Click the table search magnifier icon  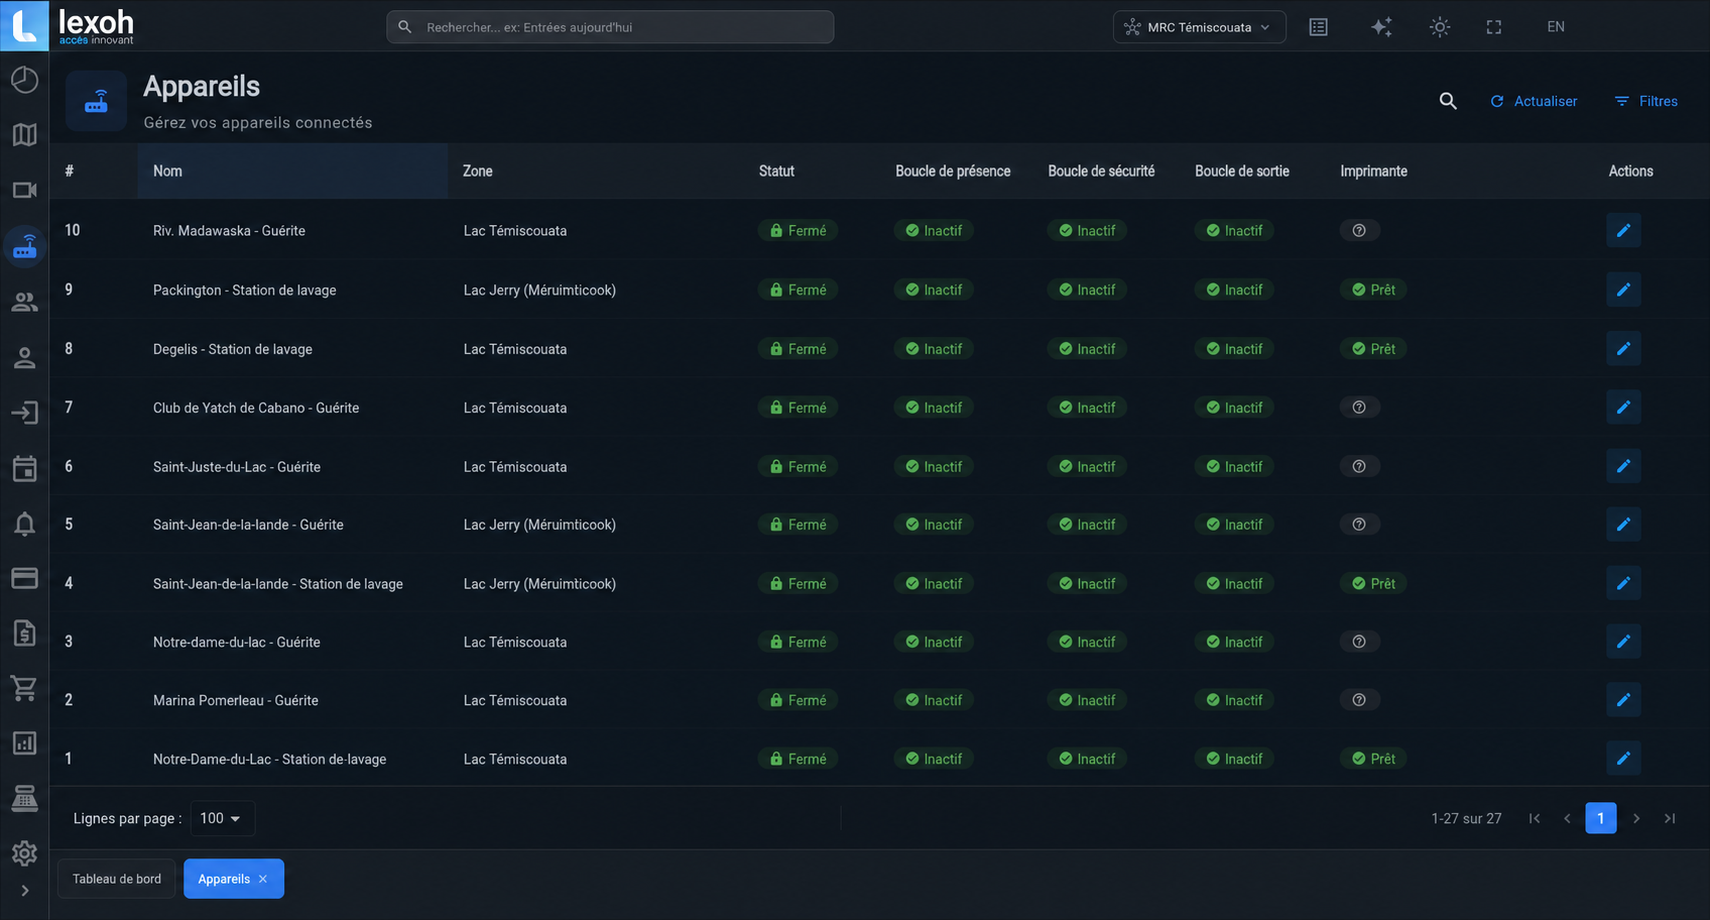[x=1447, y=101]
